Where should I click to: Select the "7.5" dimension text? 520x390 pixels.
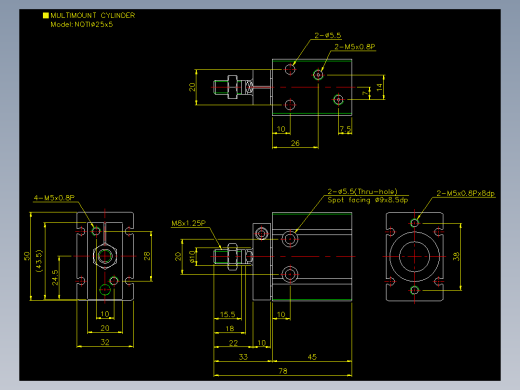[x=345, y=129]
